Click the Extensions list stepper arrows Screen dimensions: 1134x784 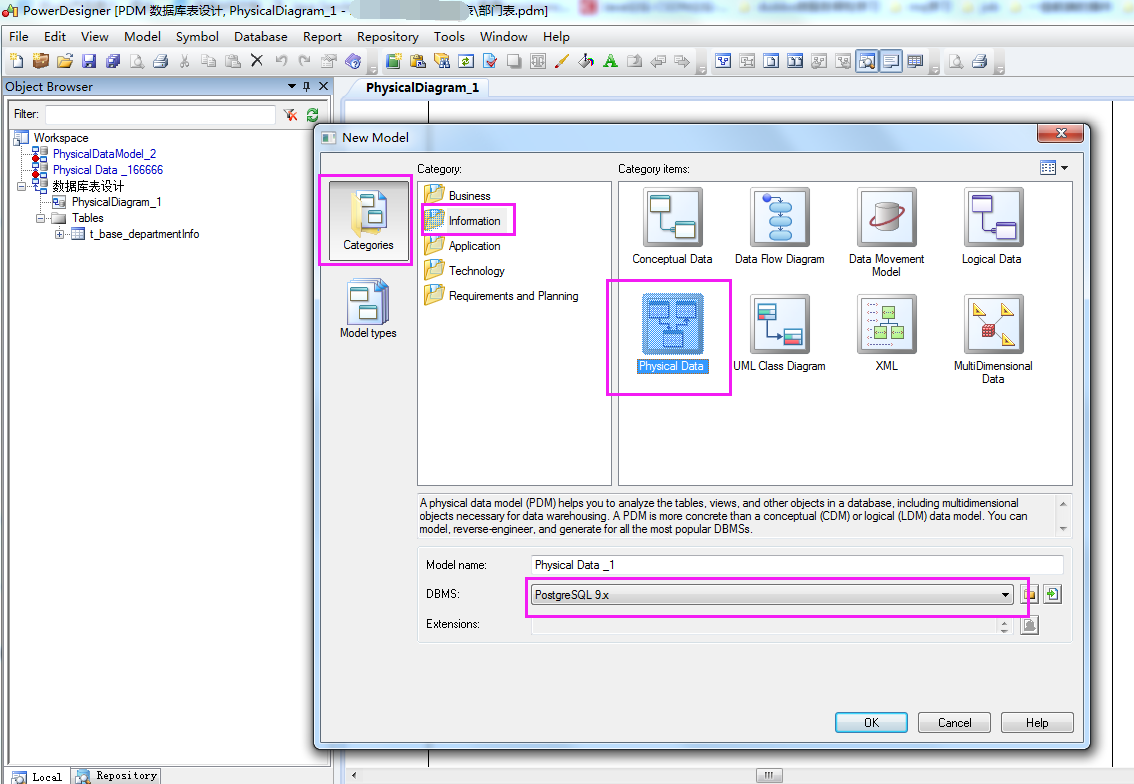click(x=1004, y=626)
